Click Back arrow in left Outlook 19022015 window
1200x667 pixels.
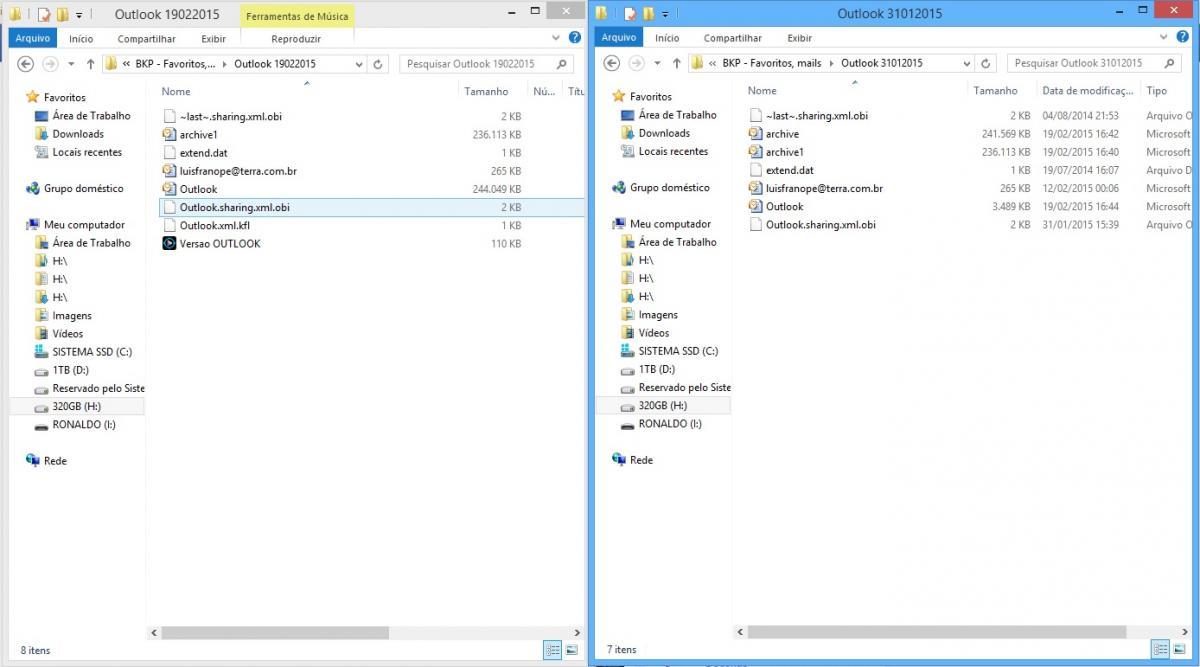[26, 63]
